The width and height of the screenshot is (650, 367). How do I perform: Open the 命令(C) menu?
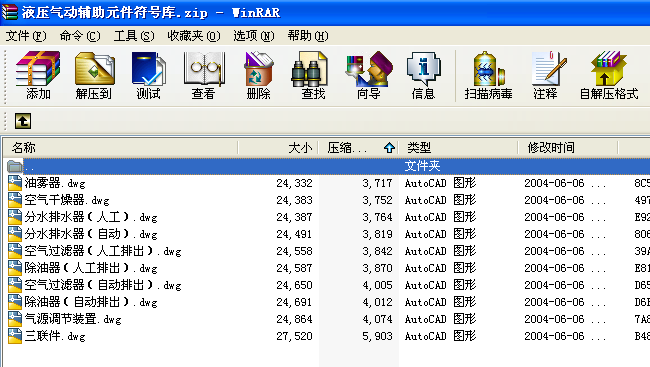point(80,36)
